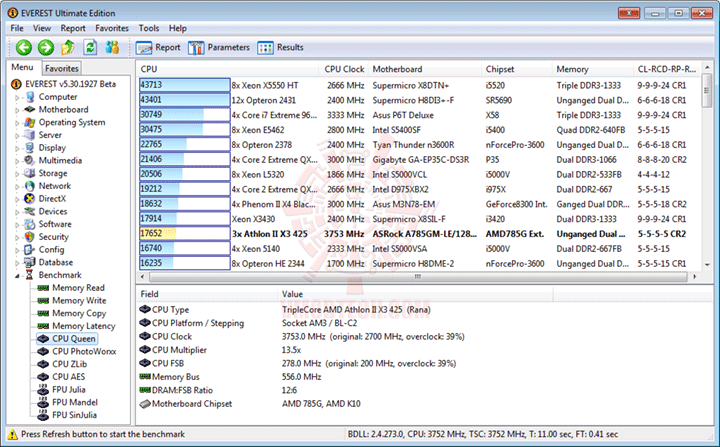720x447 pixels.
Task: Select the Config icon in tree
Action: pos(30,249)
